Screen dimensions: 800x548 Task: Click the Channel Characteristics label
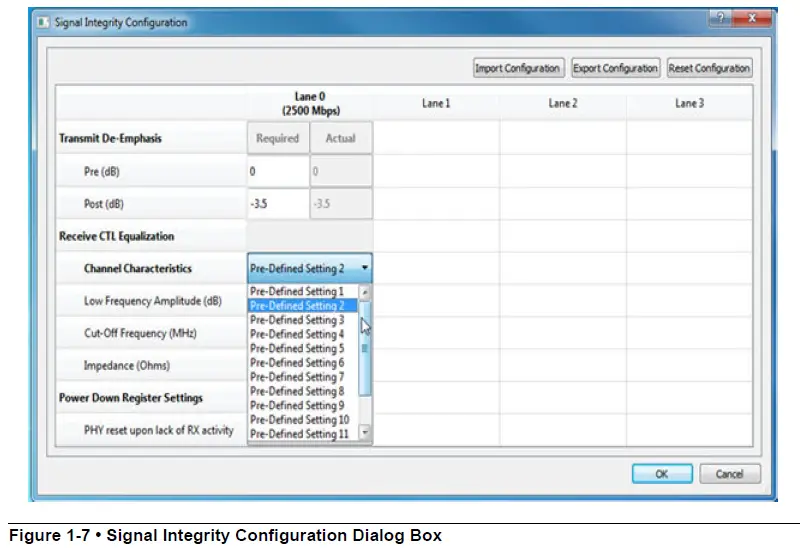pos(138,268)
